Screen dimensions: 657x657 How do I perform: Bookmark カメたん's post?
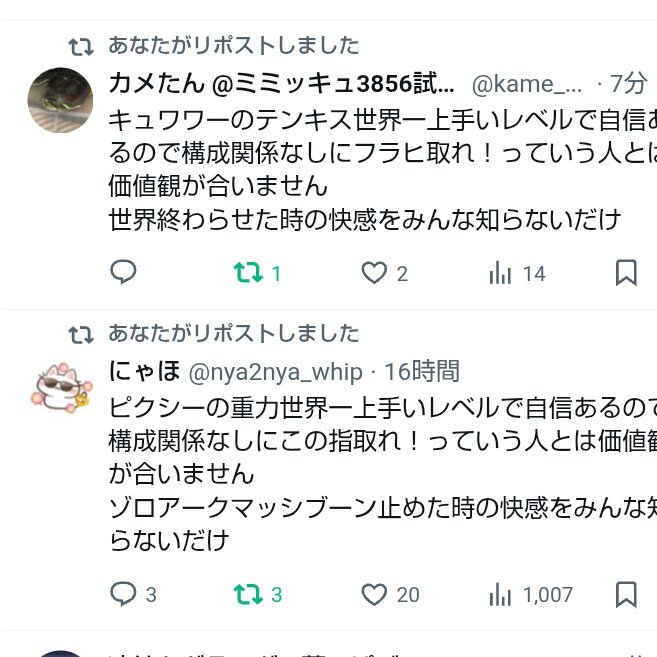coord(626,273)
